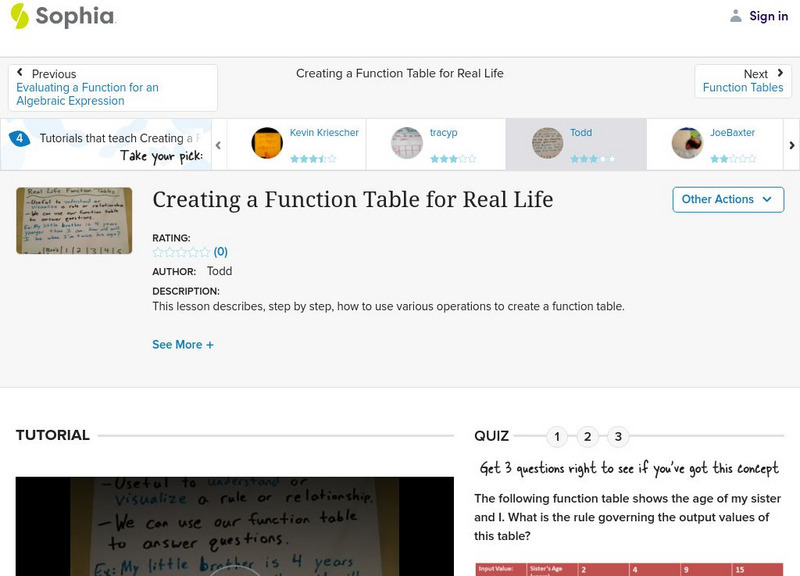800x576 pixels.
Task: Click the Next right chevron arrow
Action: click(780, 73)
